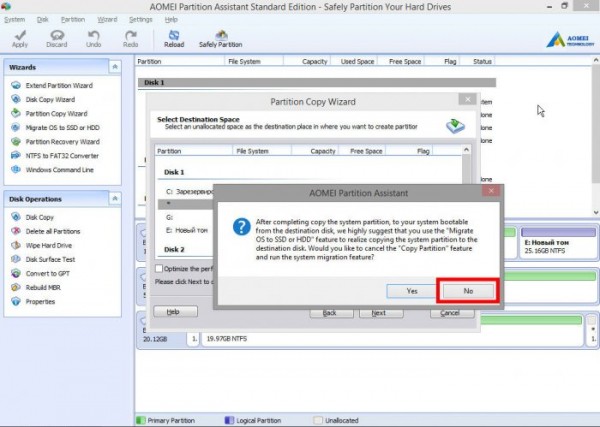Click Primary Partition legend swatch
This screenshot has width=600, height=427.
coord(141,420)
